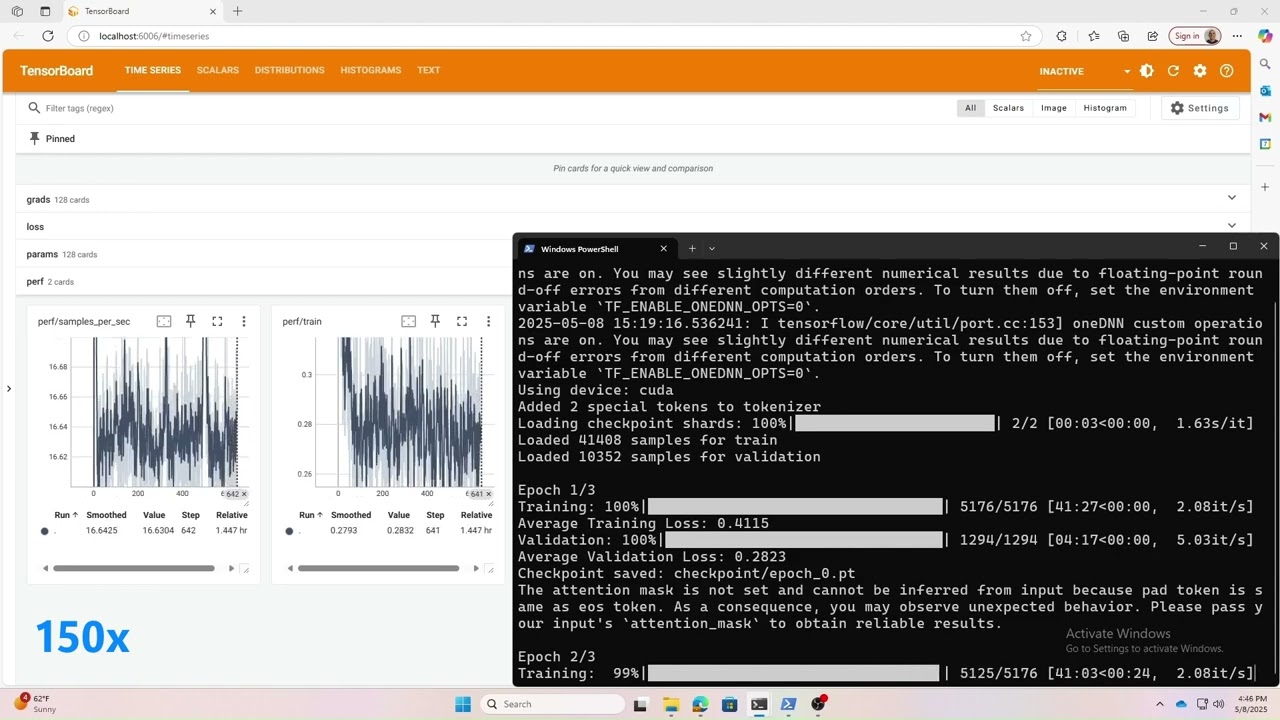Select the Windows PowerShell terminal tab
Viewport: 1280px width, 720px height.
click(597, 248)
